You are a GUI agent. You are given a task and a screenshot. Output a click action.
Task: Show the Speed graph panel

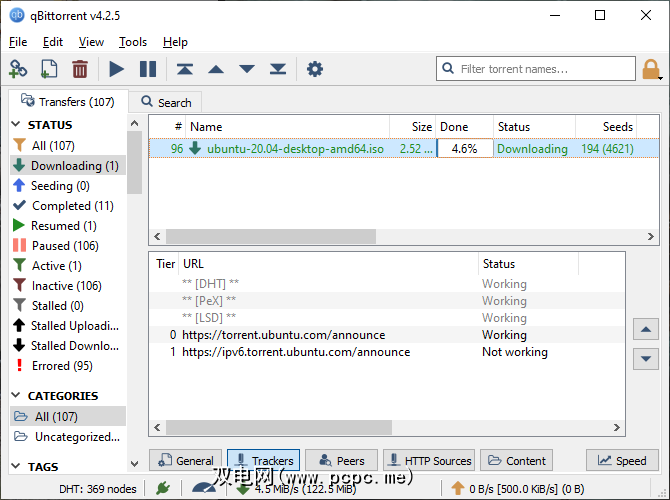(x=622, y=461)
